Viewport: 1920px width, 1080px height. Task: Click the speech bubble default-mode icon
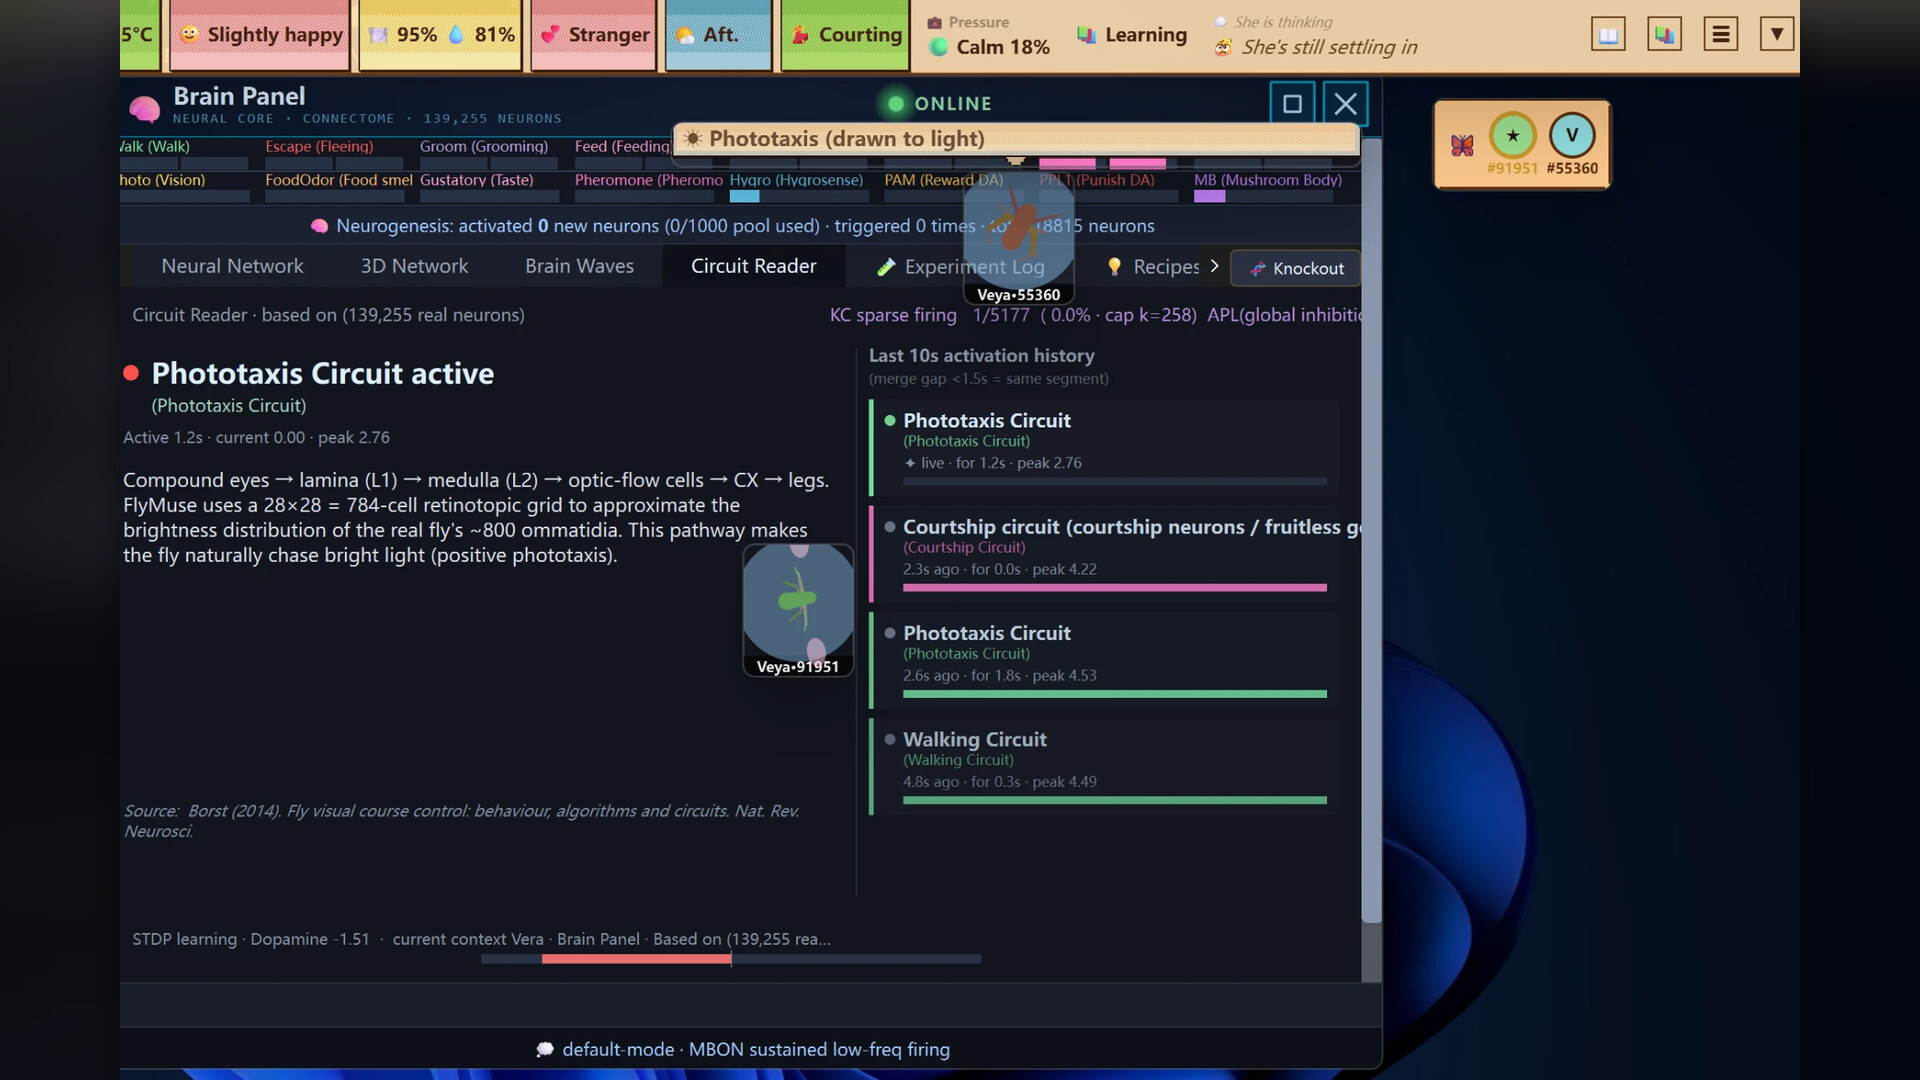tap(545, 1049)
